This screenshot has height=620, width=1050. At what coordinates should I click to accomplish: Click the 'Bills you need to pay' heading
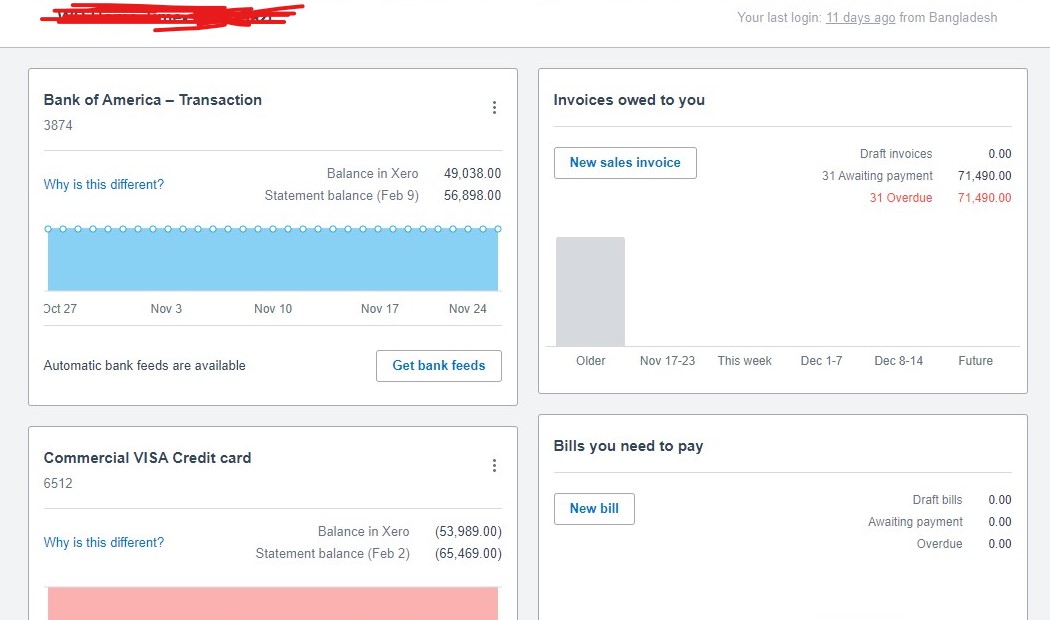coord(628,446)
